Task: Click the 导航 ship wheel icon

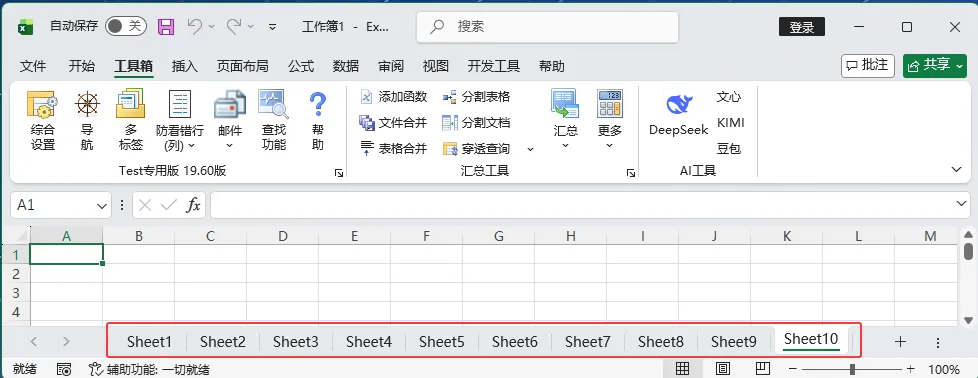Action: click(87, 104)
